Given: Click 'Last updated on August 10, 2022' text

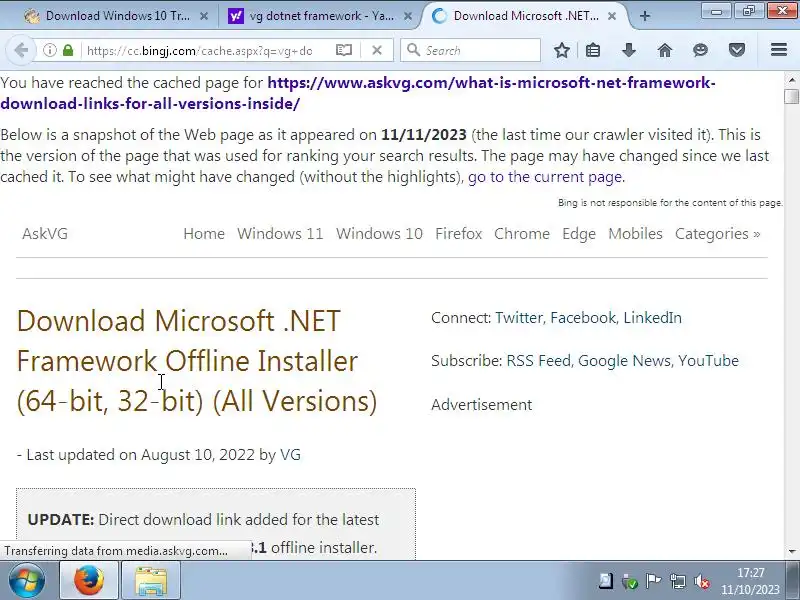Looking at the screenshot, I should coord(140,455).
